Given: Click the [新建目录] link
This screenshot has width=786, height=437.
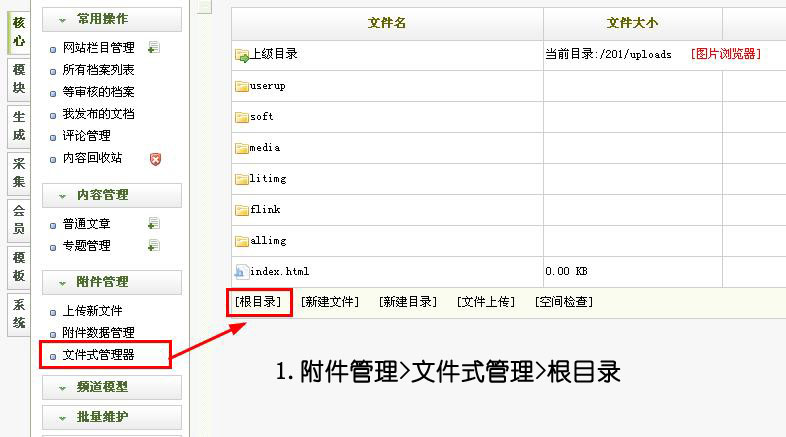Looking at the screenshot, I should click(x=407, y=301).
